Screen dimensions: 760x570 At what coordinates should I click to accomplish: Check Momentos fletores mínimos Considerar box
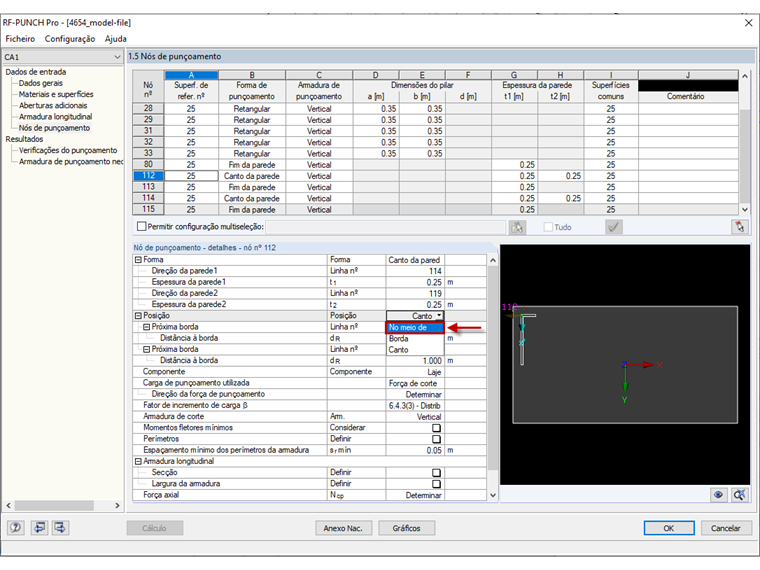(x=436, y=428)
